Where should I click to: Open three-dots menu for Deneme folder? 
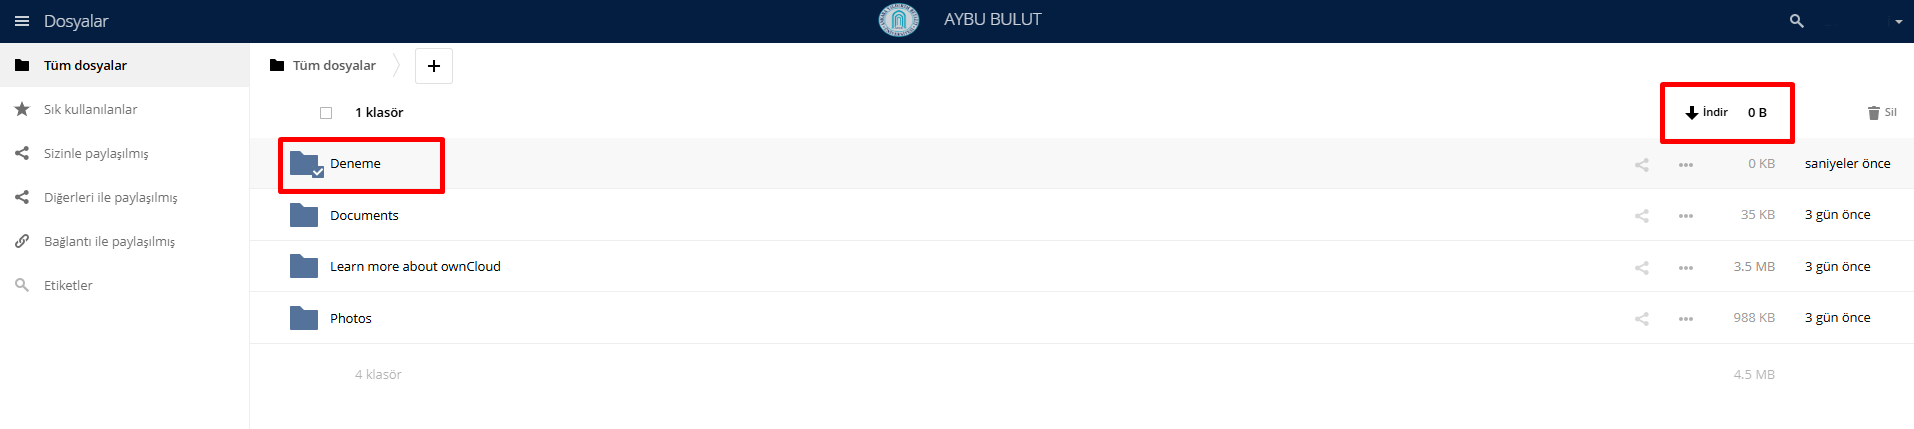click(x=1686, y=165)
